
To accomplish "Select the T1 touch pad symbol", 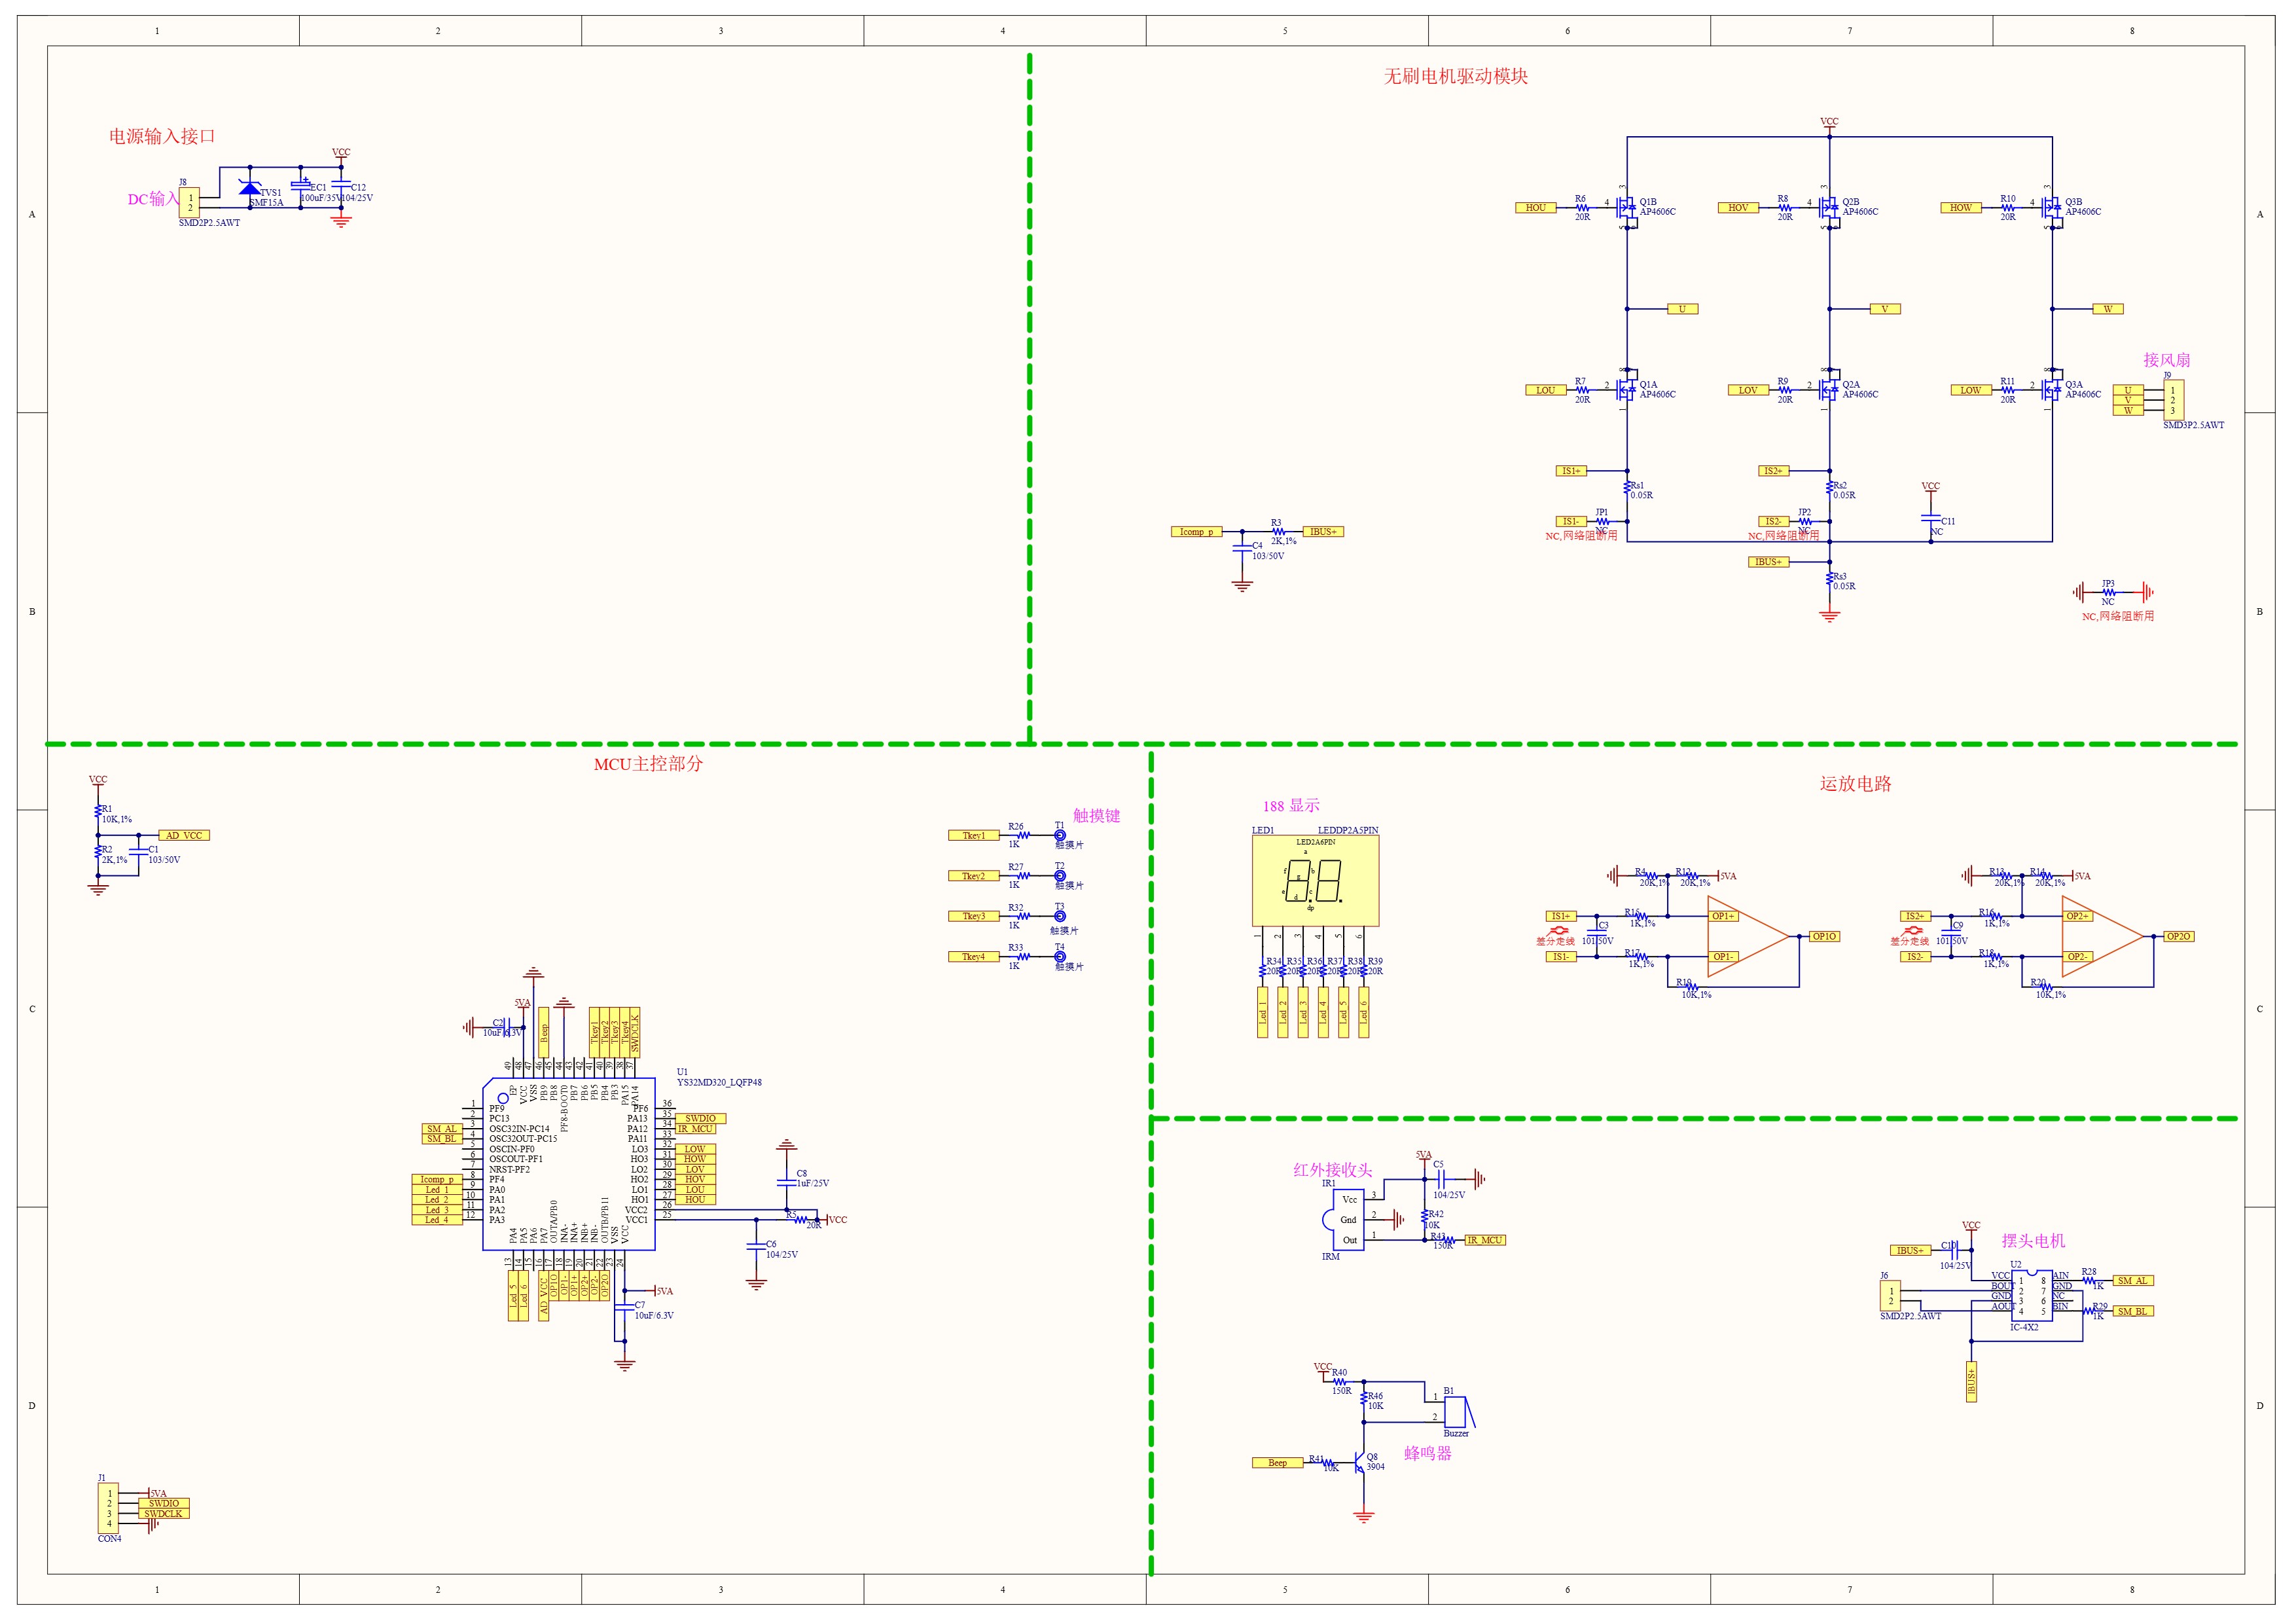I will tap(1060, 835).
